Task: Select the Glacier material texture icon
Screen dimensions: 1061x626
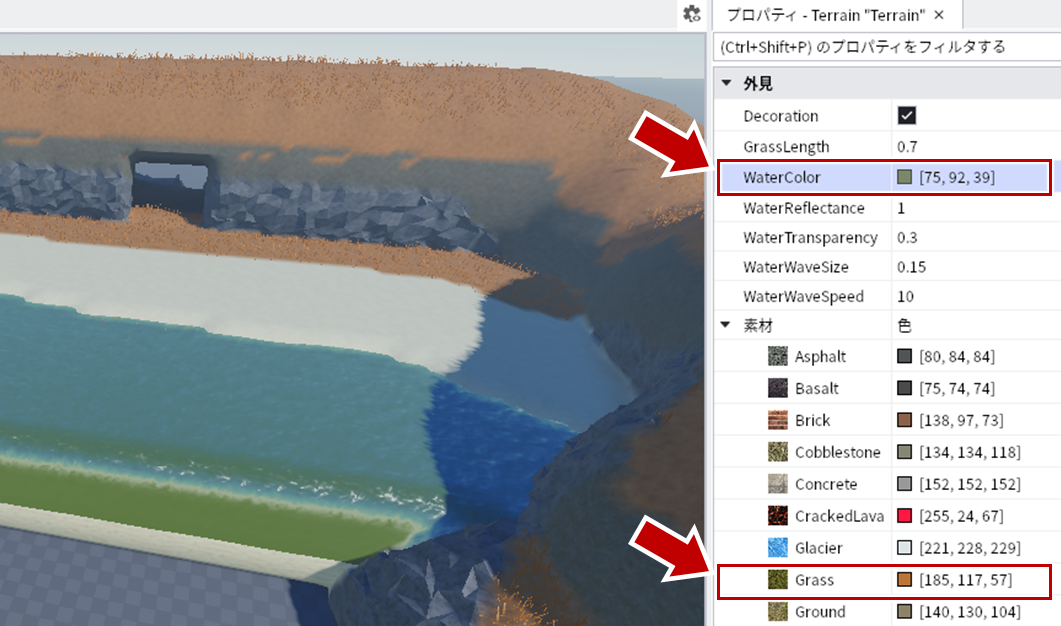Action: (x=777, y=547)
